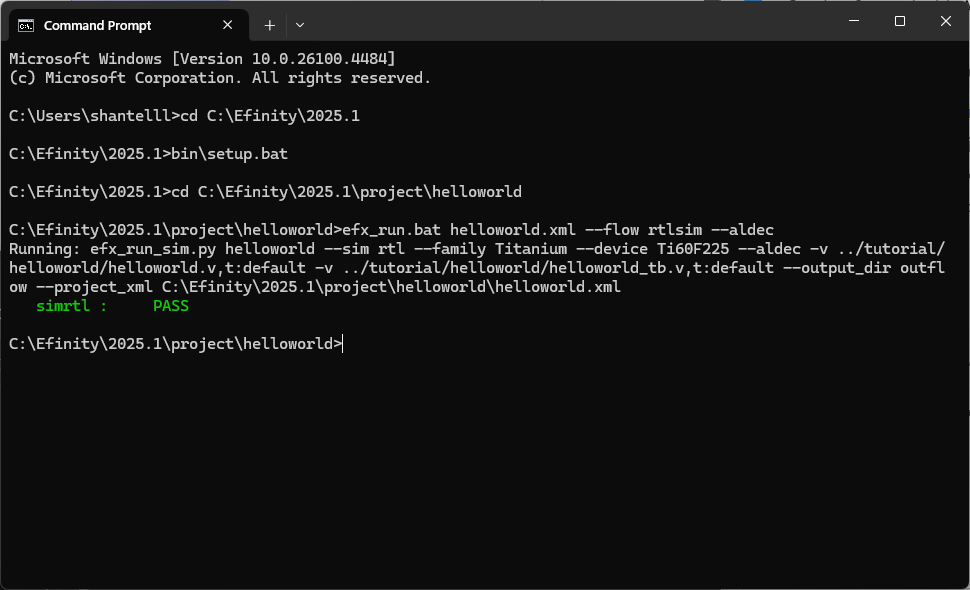Maximize the terminal window
This screenshot has width=970, height=590.
point(900,21)
